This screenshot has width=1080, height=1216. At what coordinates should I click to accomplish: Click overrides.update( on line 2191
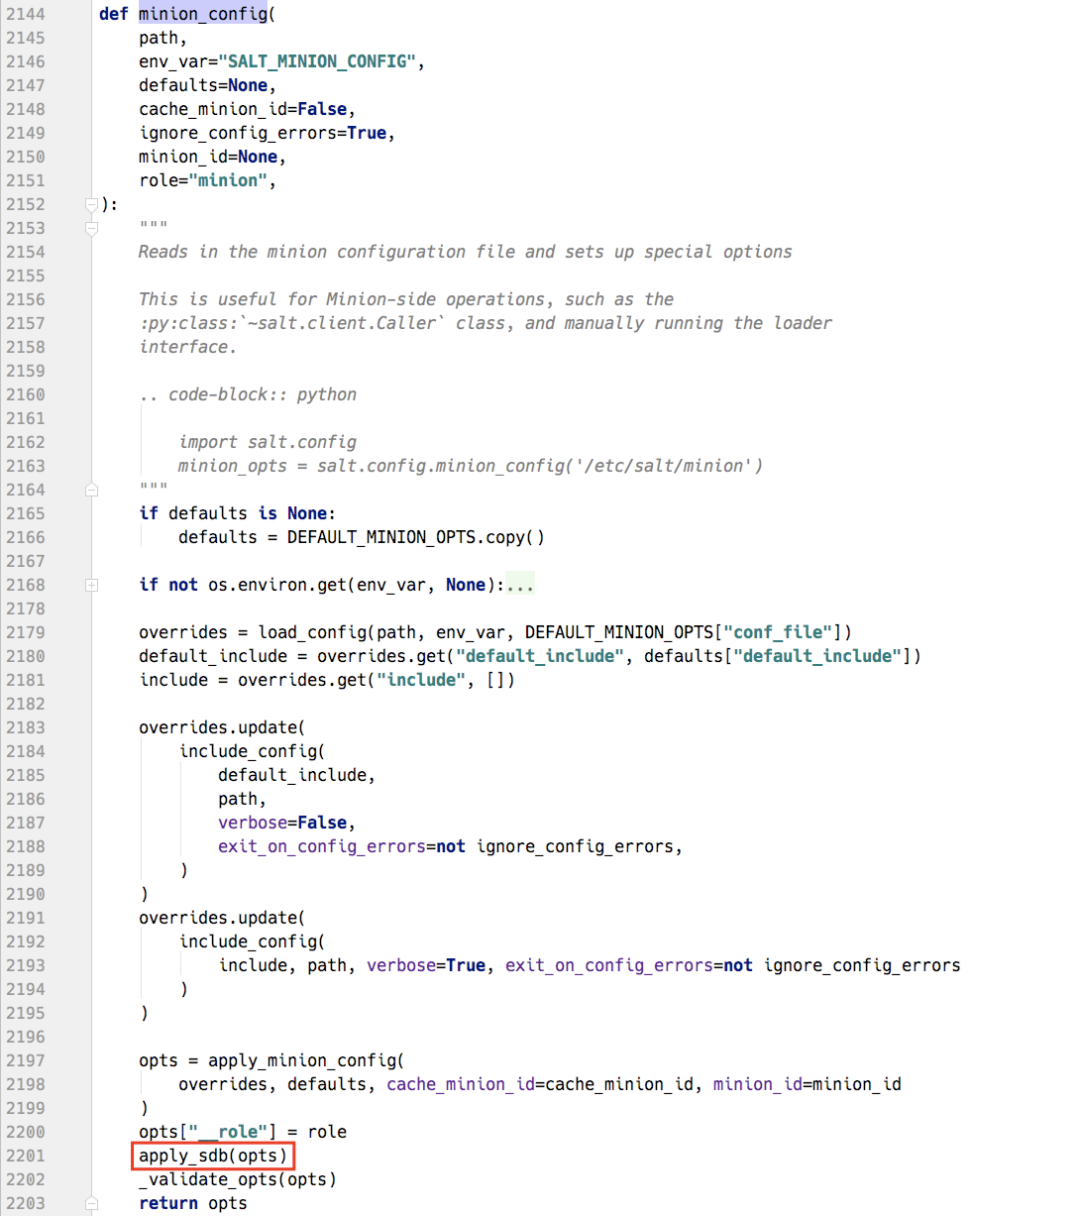(222, 918)
